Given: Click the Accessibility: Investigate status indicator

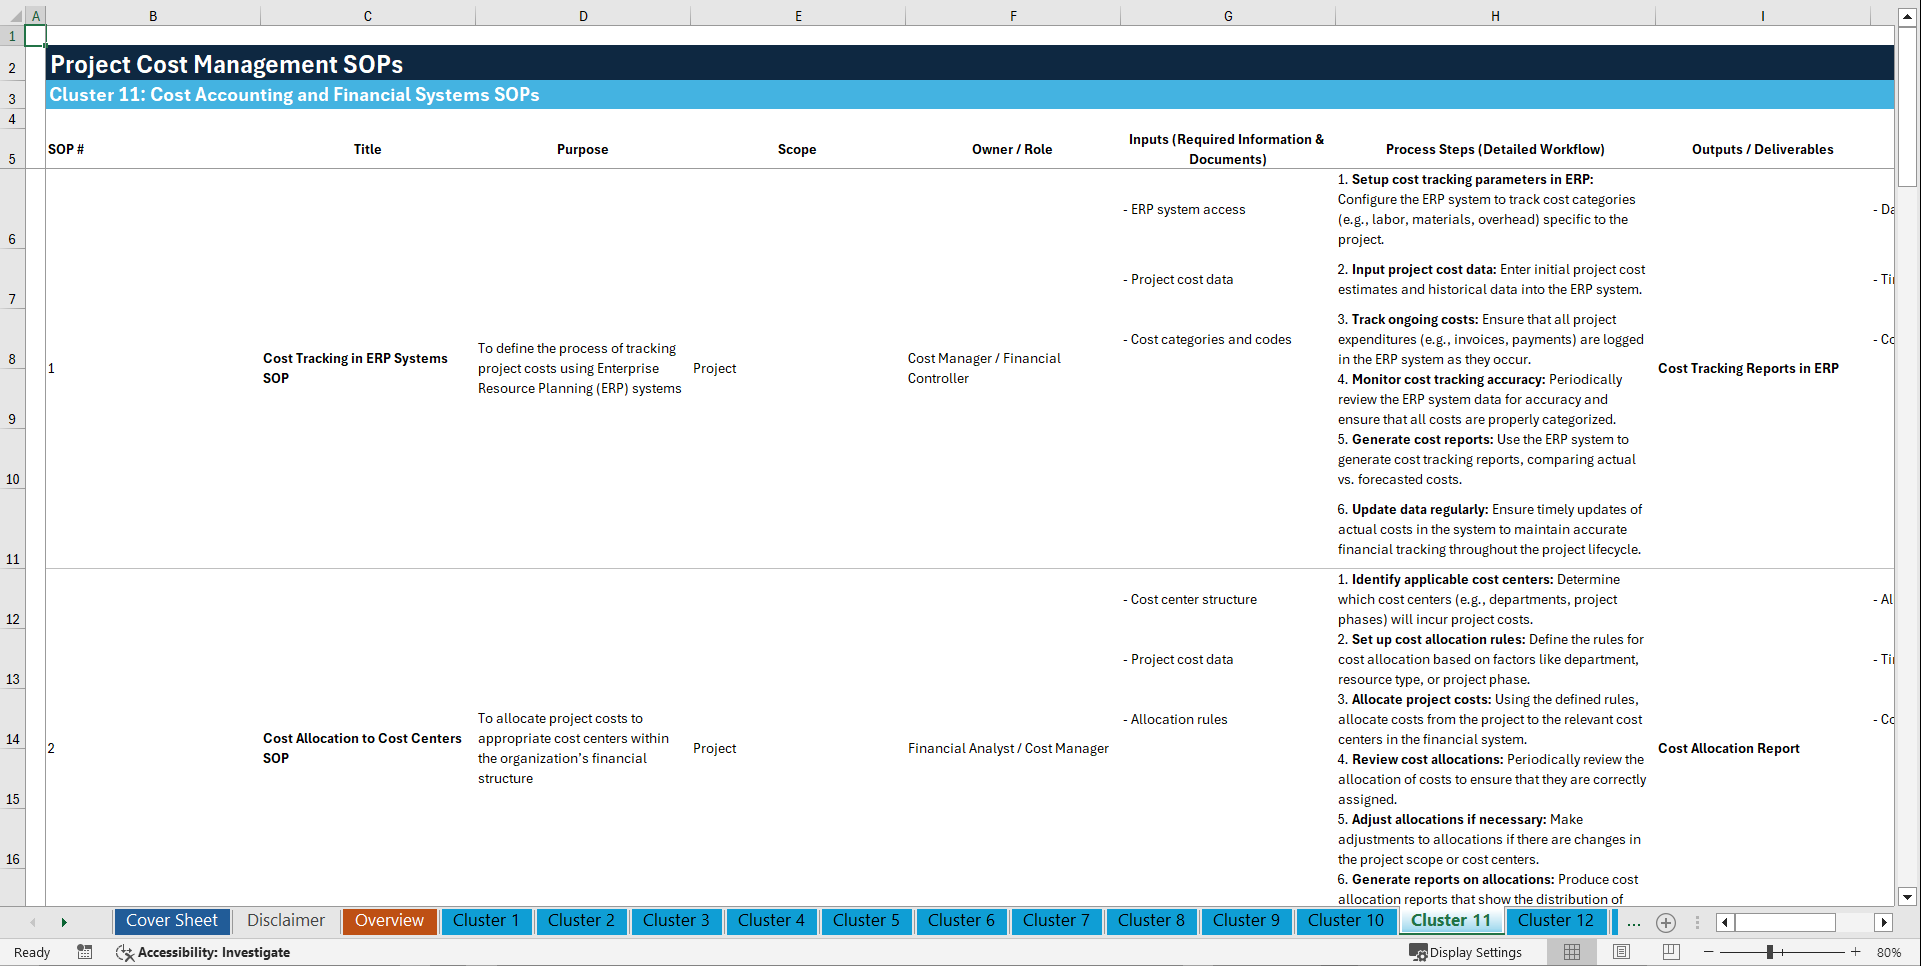Looking at the screenshot, I should tap(203, 952).
